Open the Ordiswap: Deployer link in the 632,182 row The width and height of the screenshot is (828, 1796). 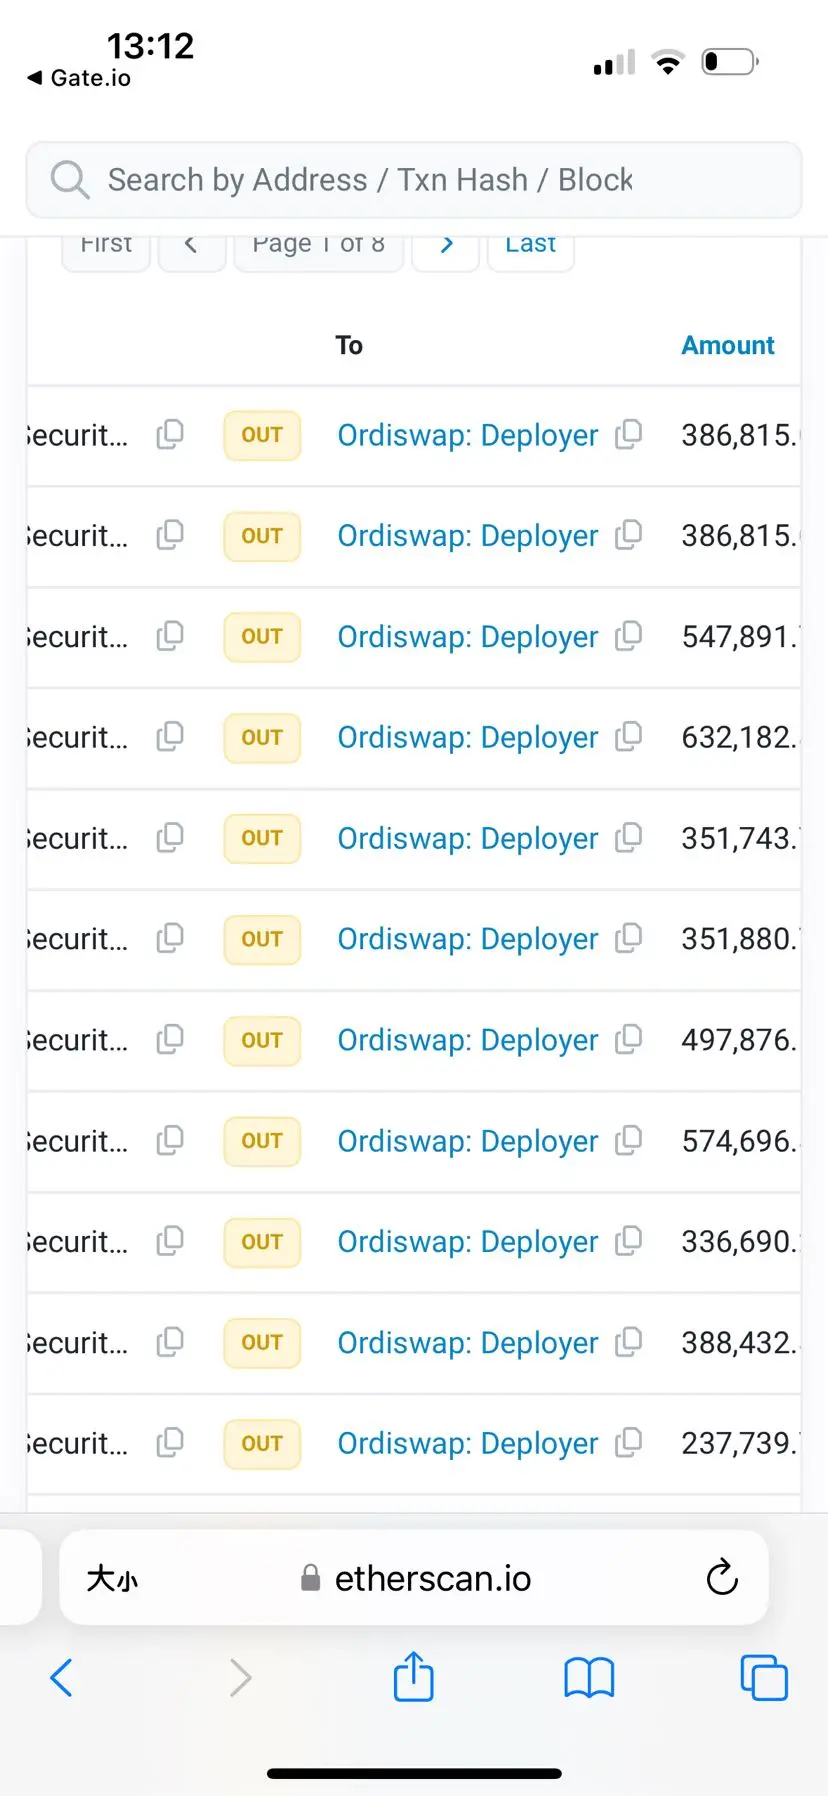click(467, 737)
